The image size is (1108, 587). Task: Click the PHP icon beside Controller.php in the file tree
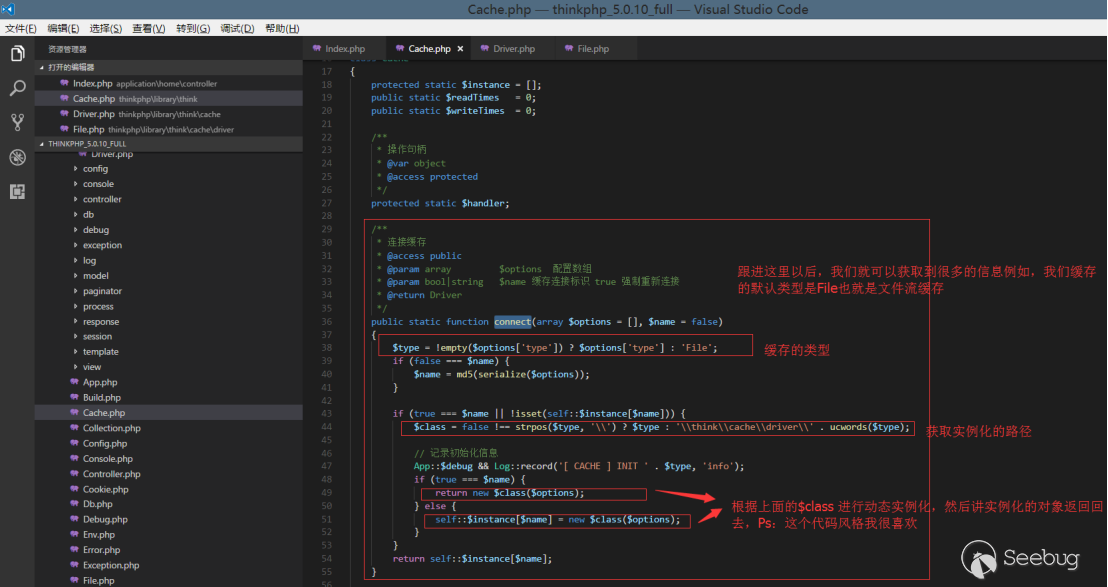[74, 474]
